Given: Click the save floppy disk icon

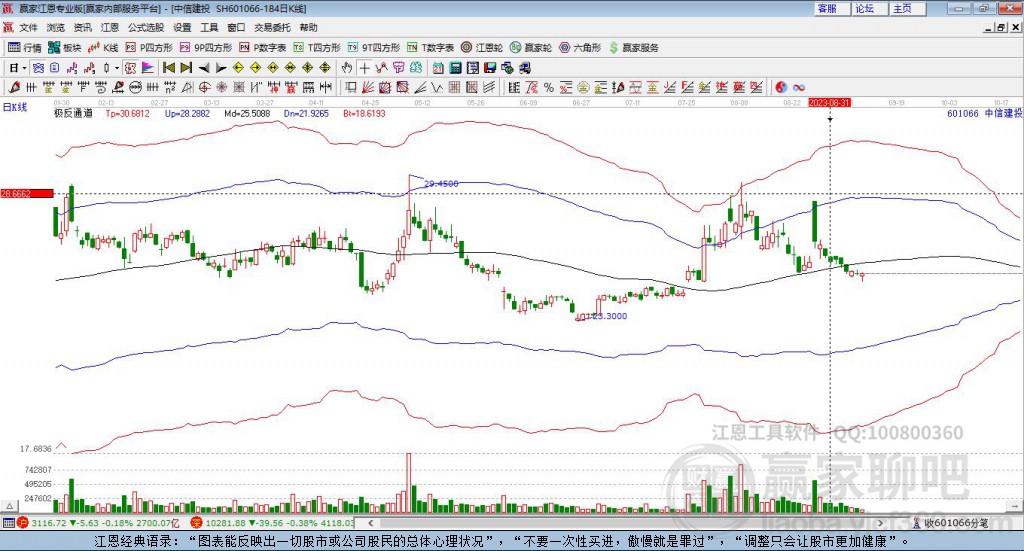Looking at the screenshot, I should click(x=490, y=68).
